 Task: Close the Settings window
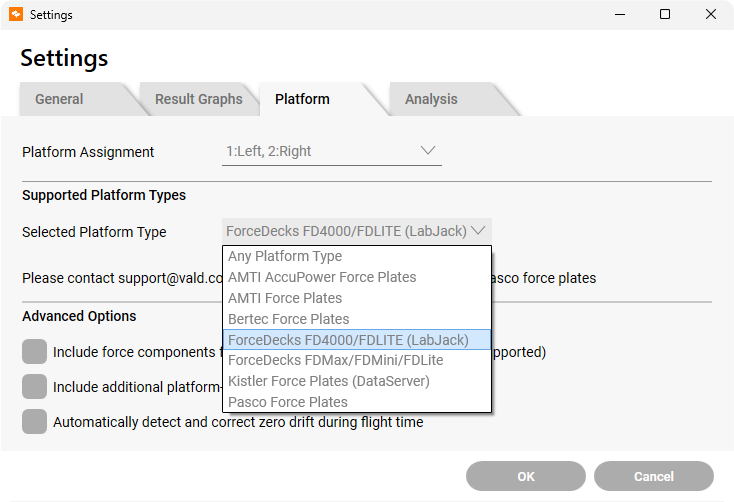click(711, 15)
